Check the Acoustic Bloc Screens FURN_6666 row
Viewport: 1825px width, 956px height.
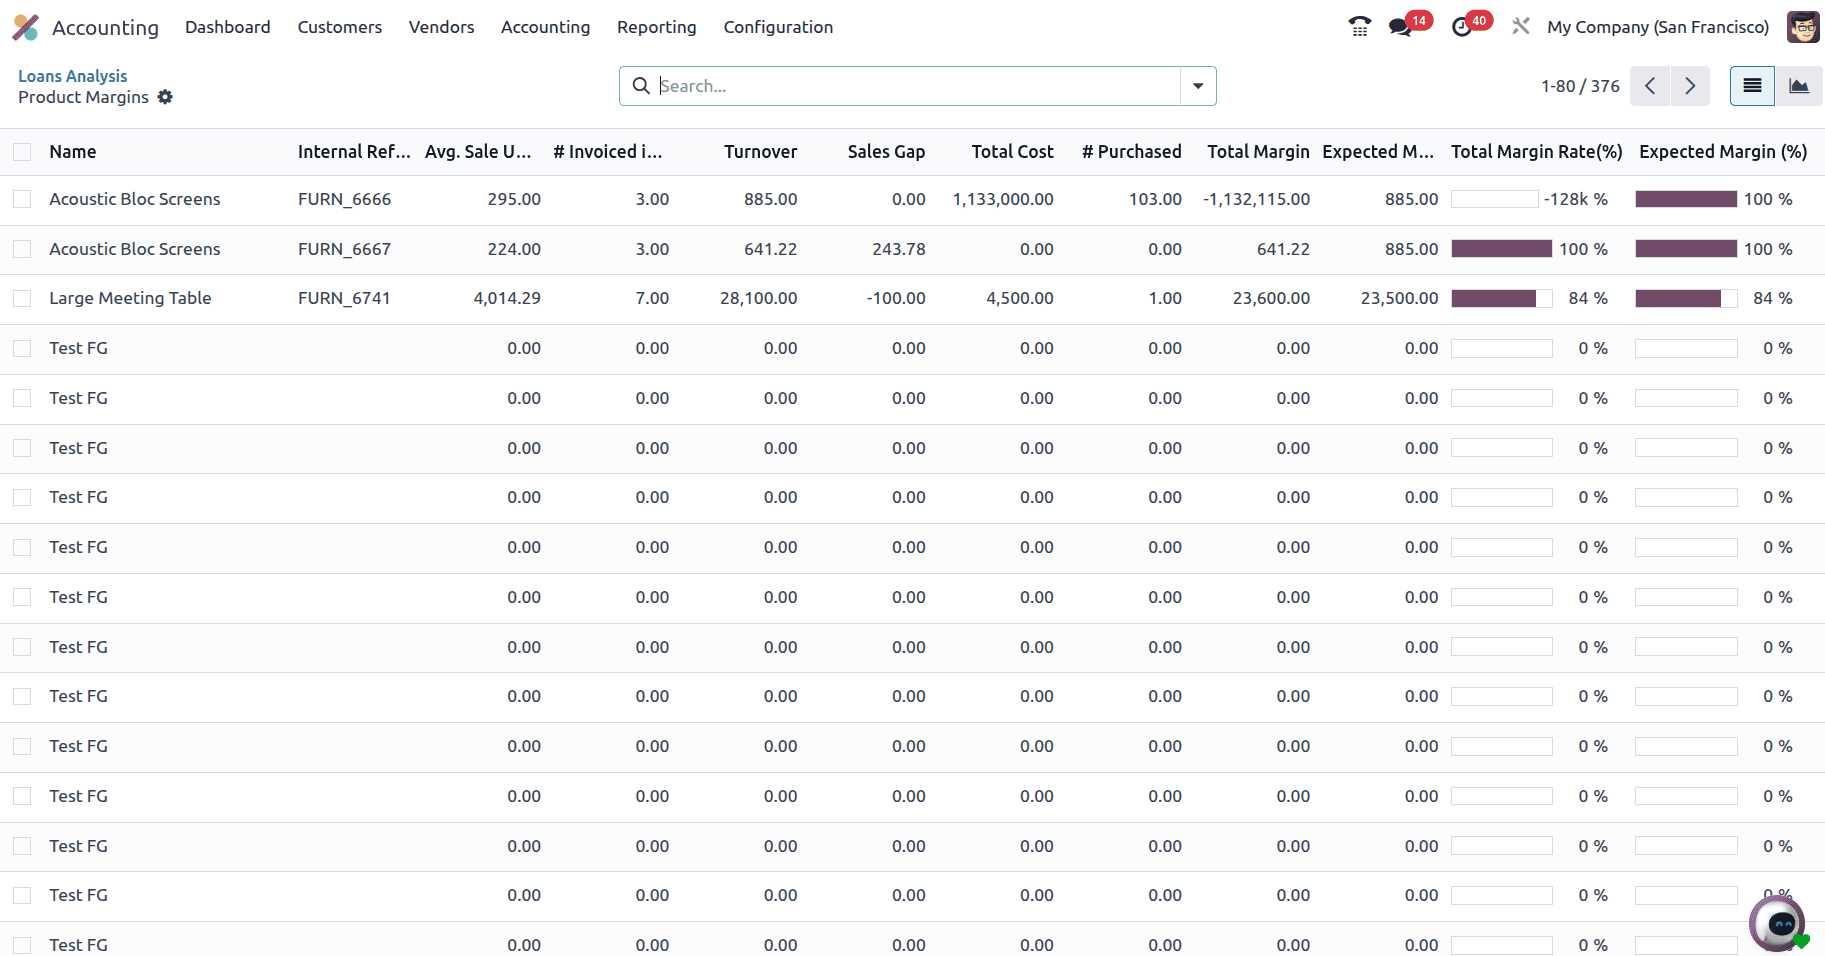pos(22,199)
